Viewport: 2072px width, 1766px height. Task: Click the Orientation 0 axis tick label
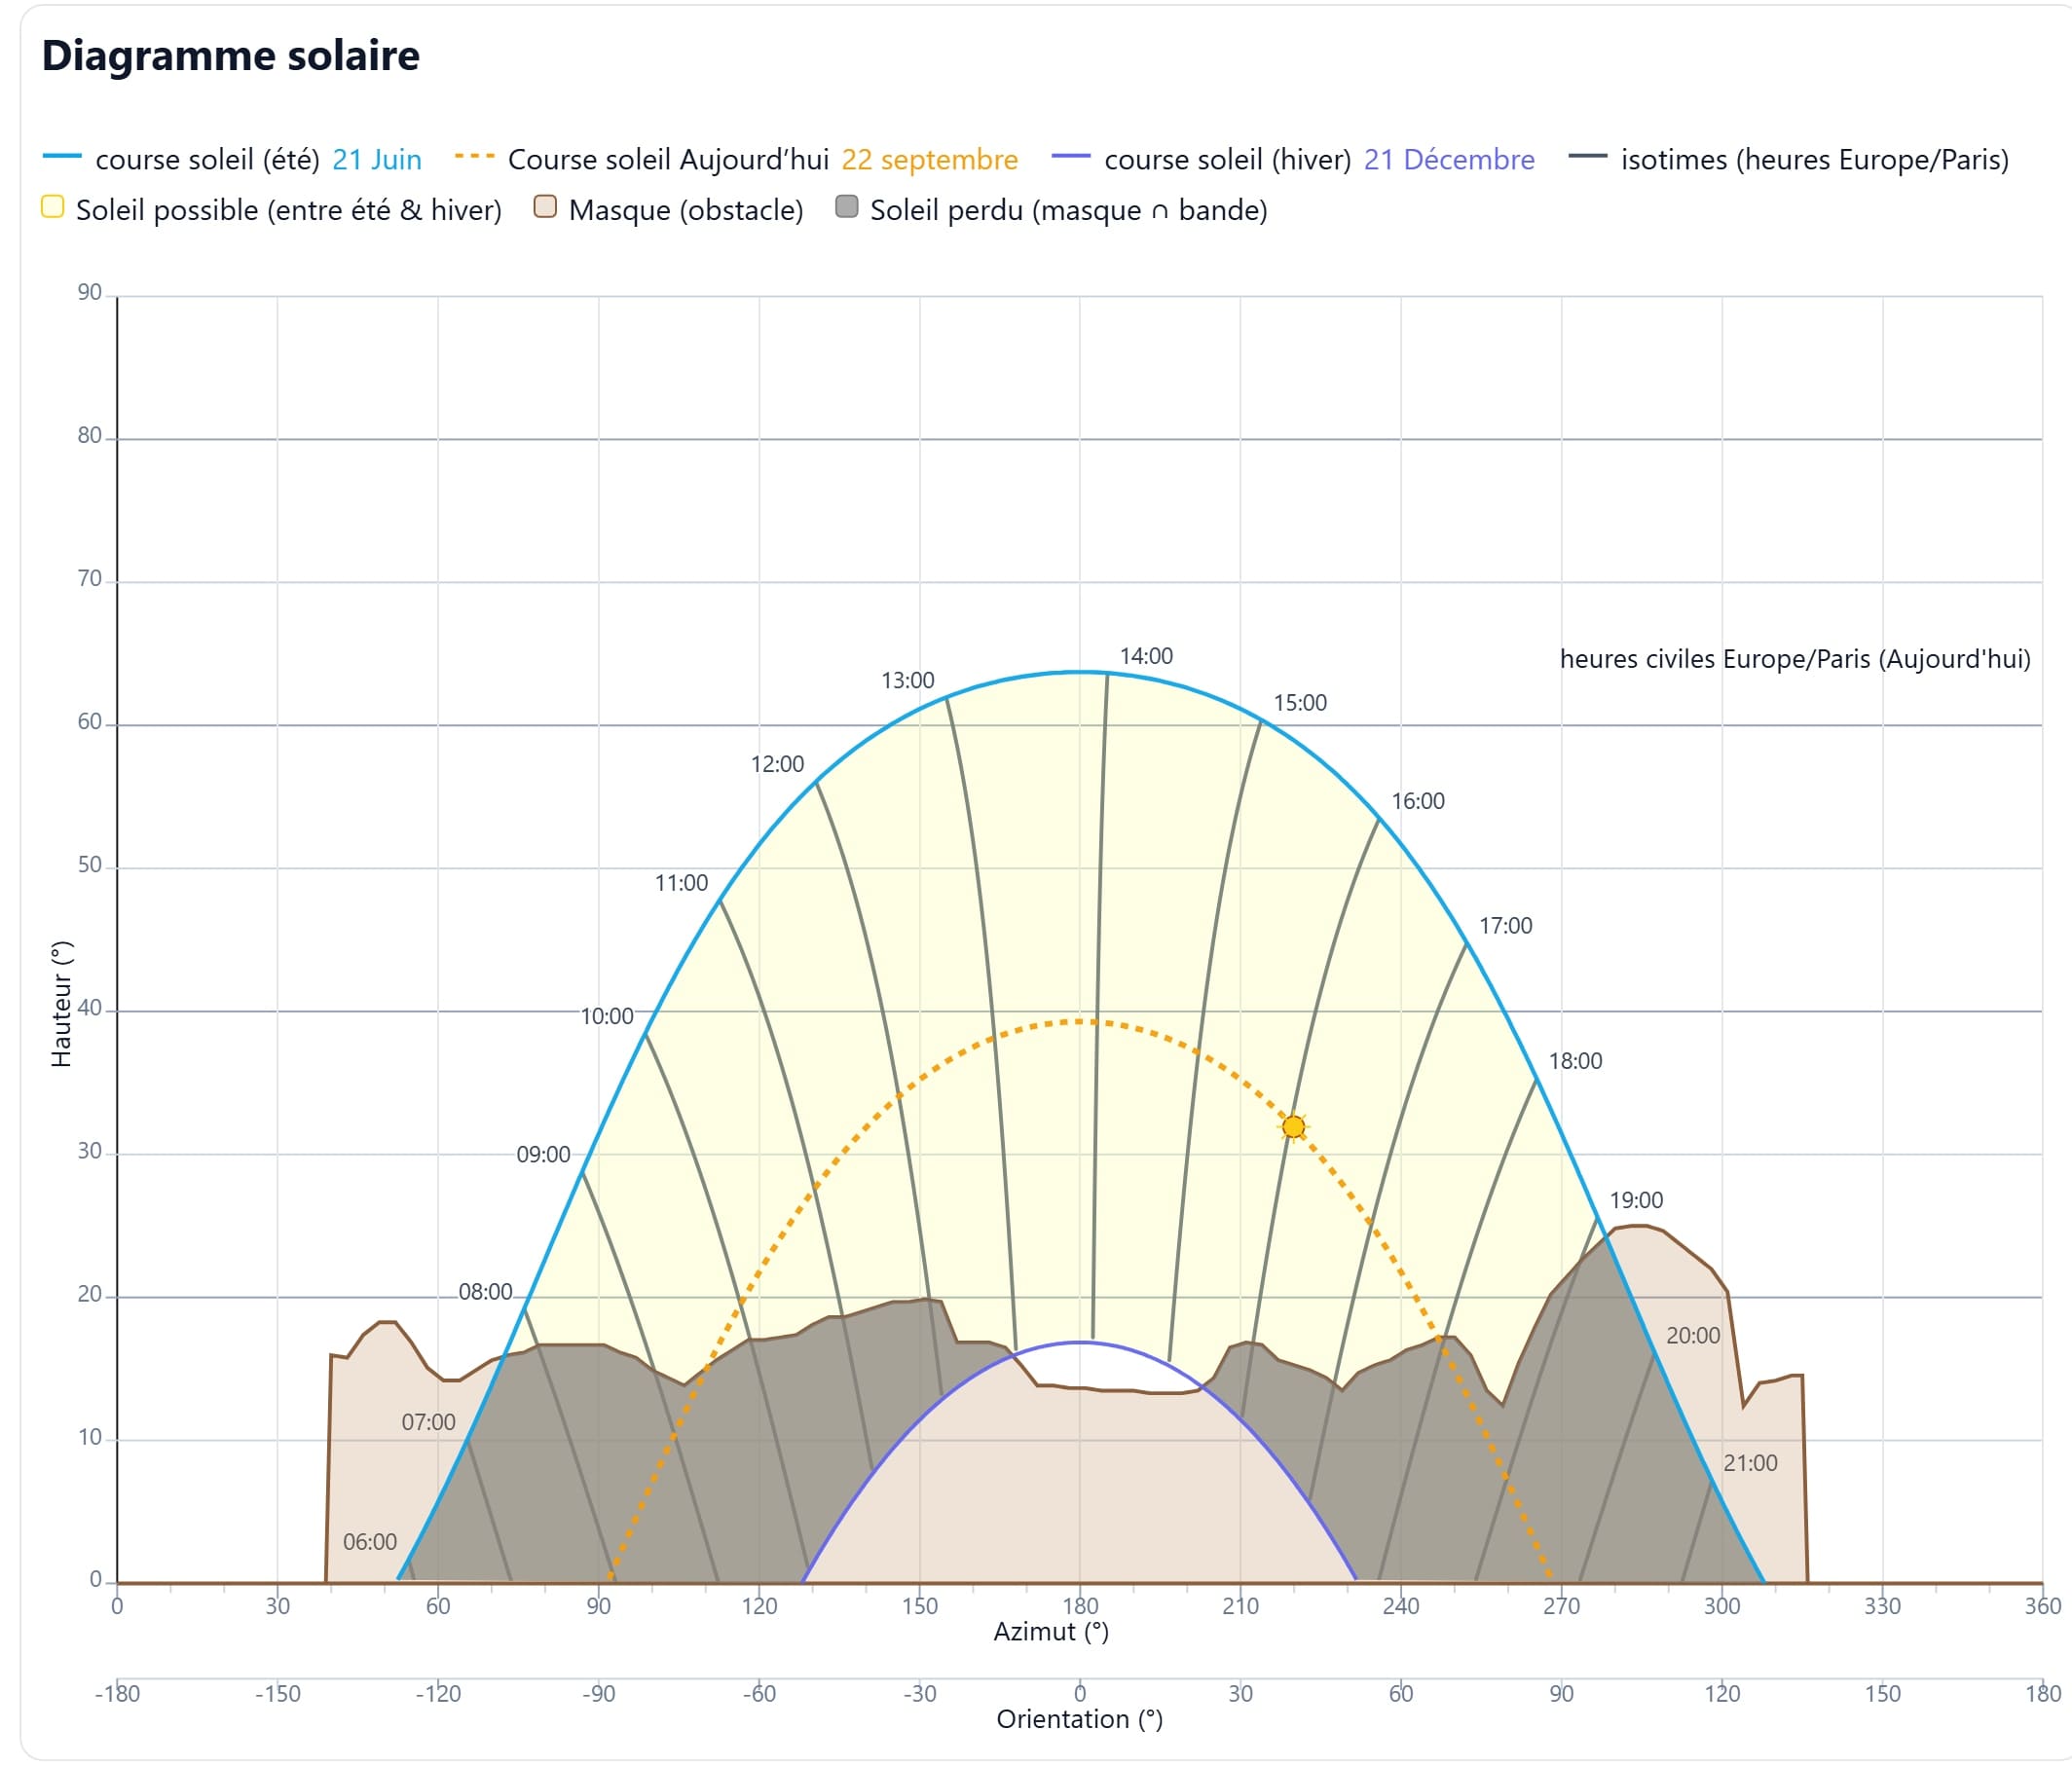click(x=1080, y=1693)
